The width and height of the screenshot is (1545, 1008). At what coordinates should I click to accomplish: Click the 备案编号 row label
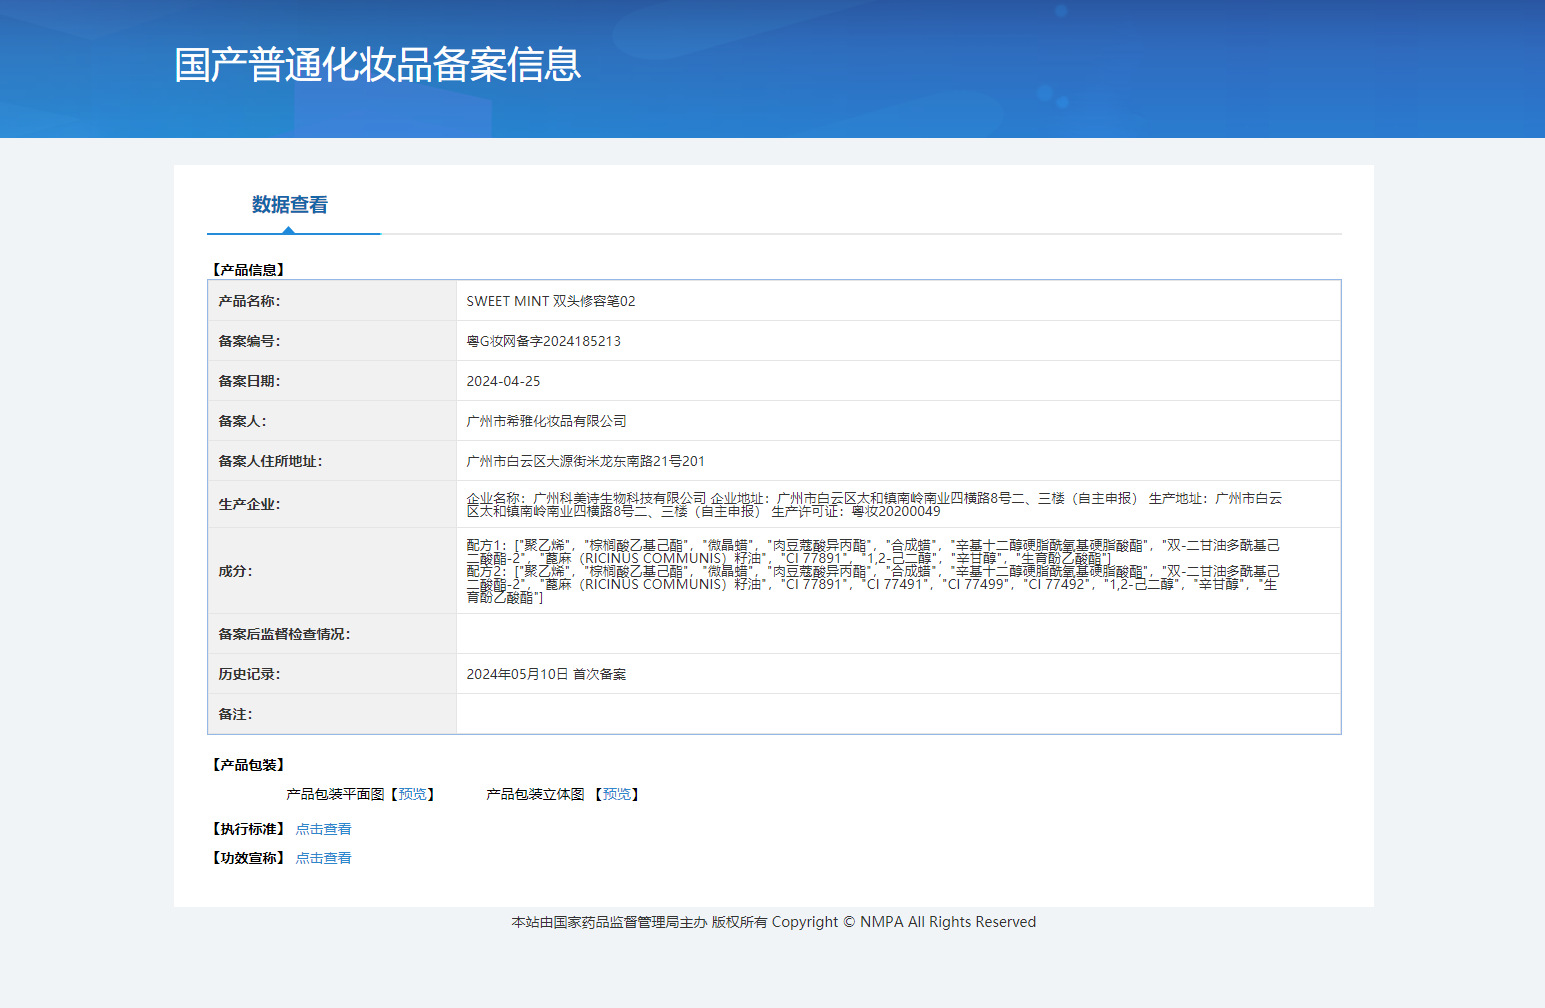[249, 341]
